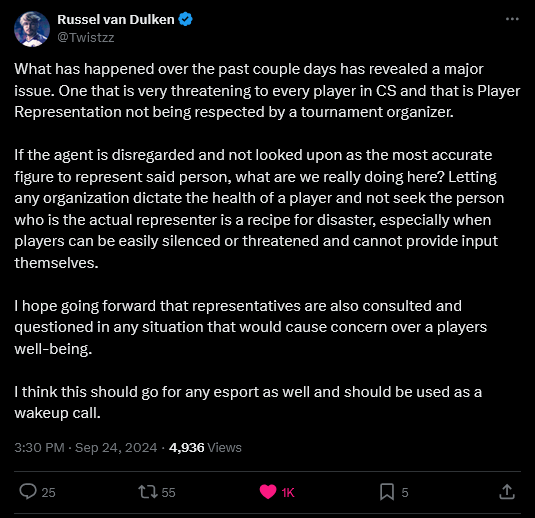Toggle the bookmark icon
Viewport: 535px width, 518px height.
[x=387, y=492]
